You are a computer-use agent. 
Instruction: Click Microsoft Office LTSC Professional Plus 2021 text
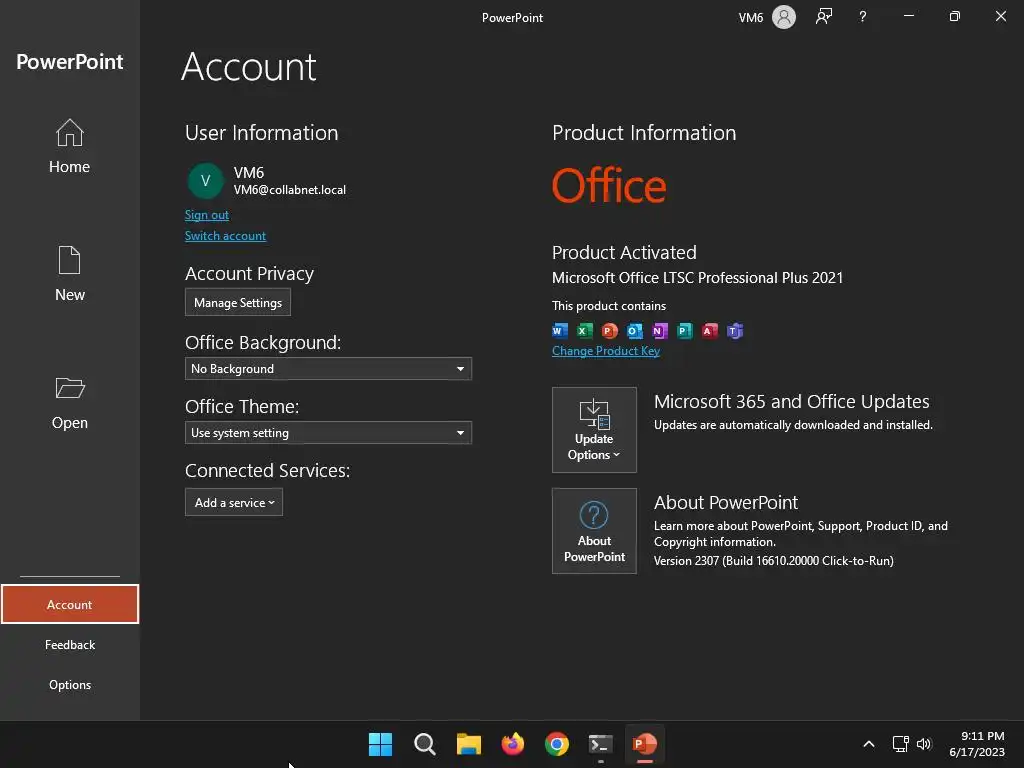[x=697, y=278]
